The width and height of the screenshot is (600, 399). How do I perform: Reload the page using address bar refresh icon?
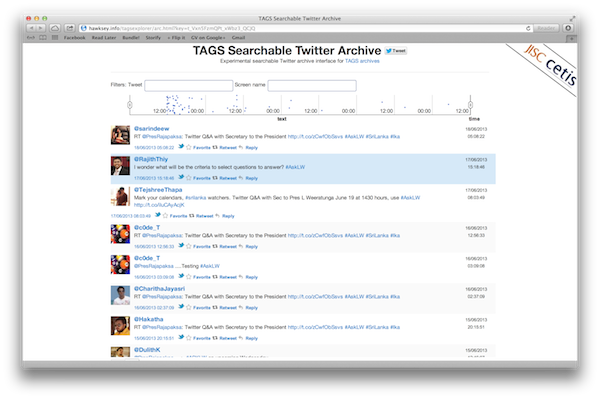coord(528,28)
